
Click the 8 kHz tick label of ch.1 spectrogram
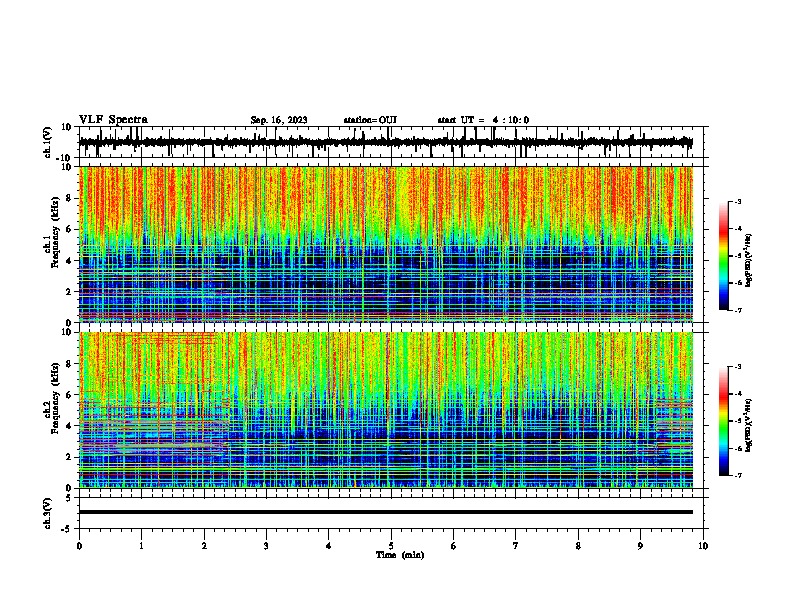point(69,198)
